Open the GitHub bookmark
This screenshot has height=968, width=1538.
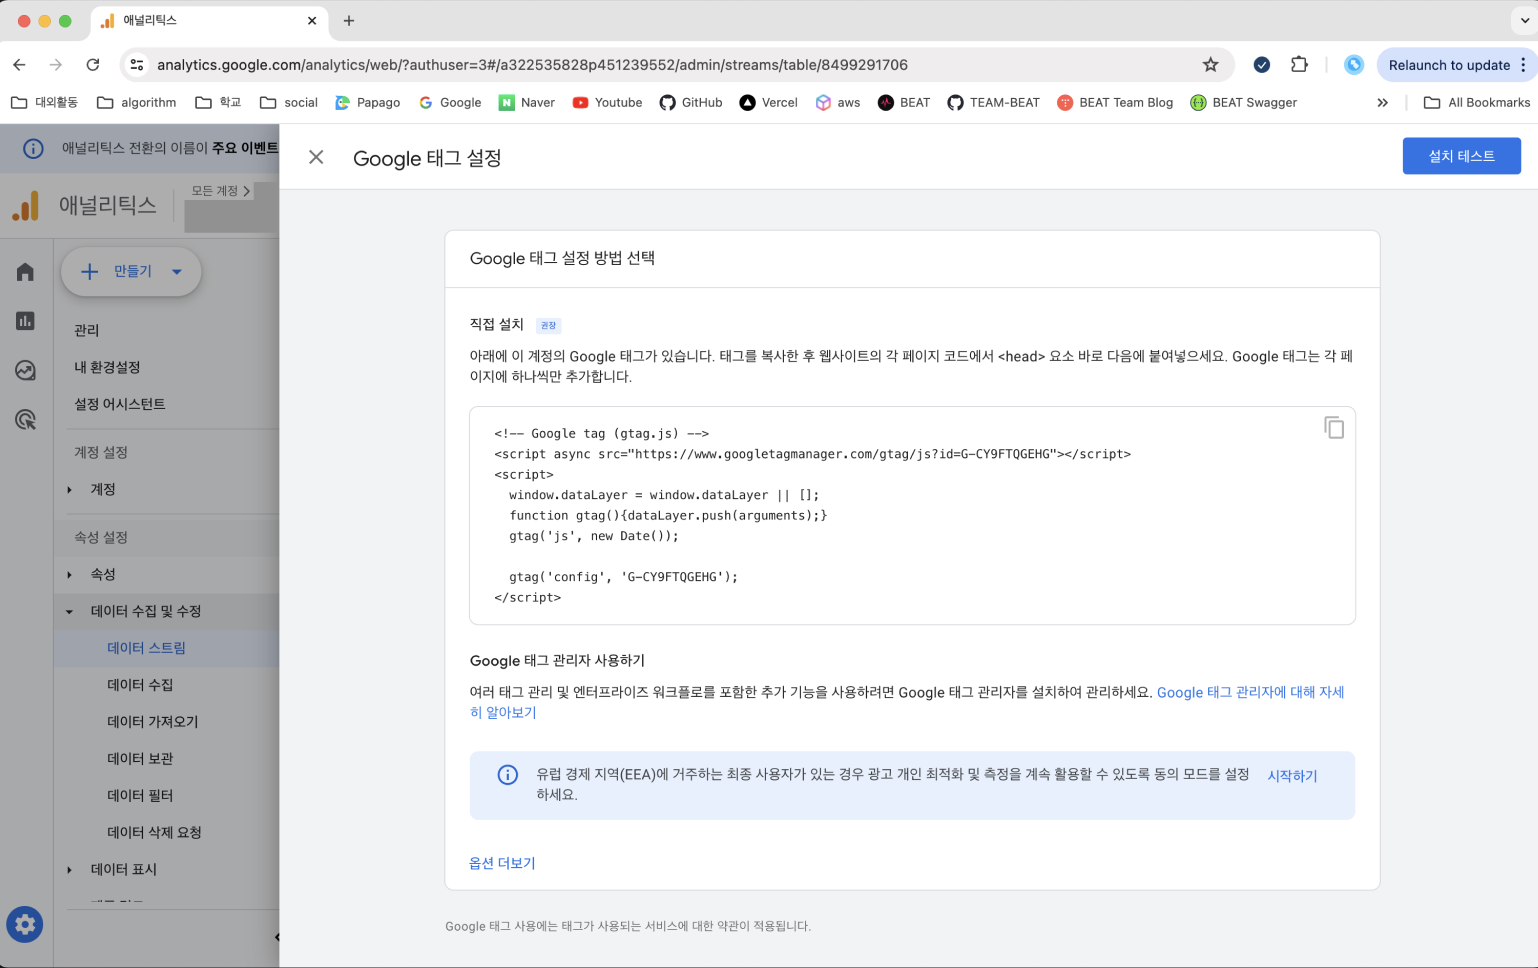coord(691,102)
